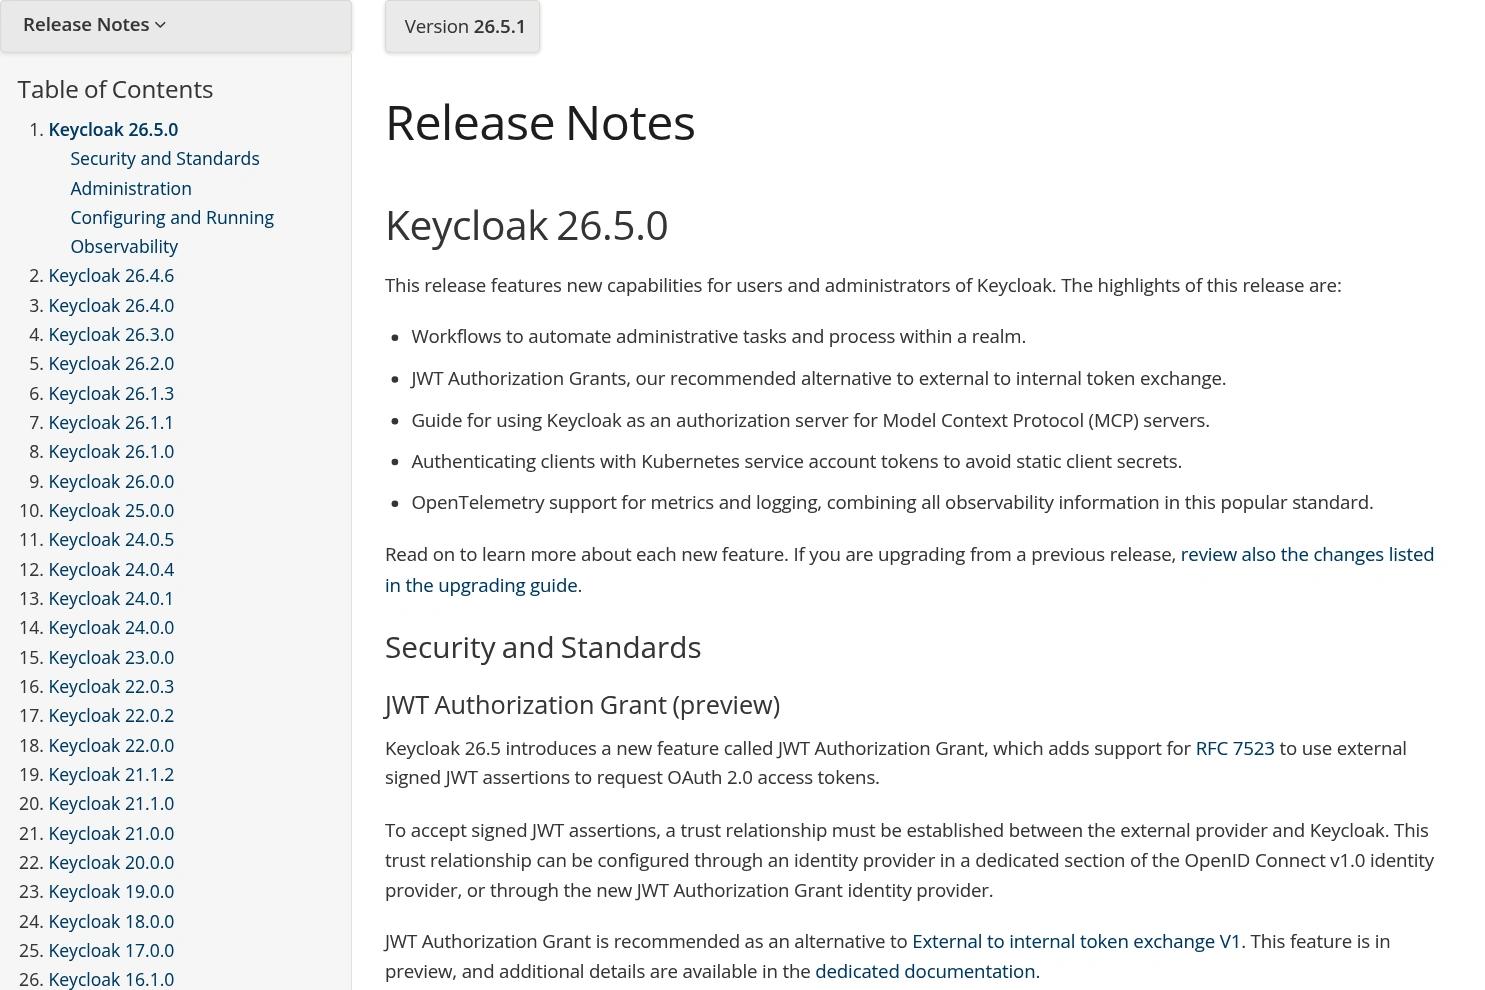Click Keycloak 24.0.5 sidebar link
The image size is (1485, 990).
click(x=111, y=539)
